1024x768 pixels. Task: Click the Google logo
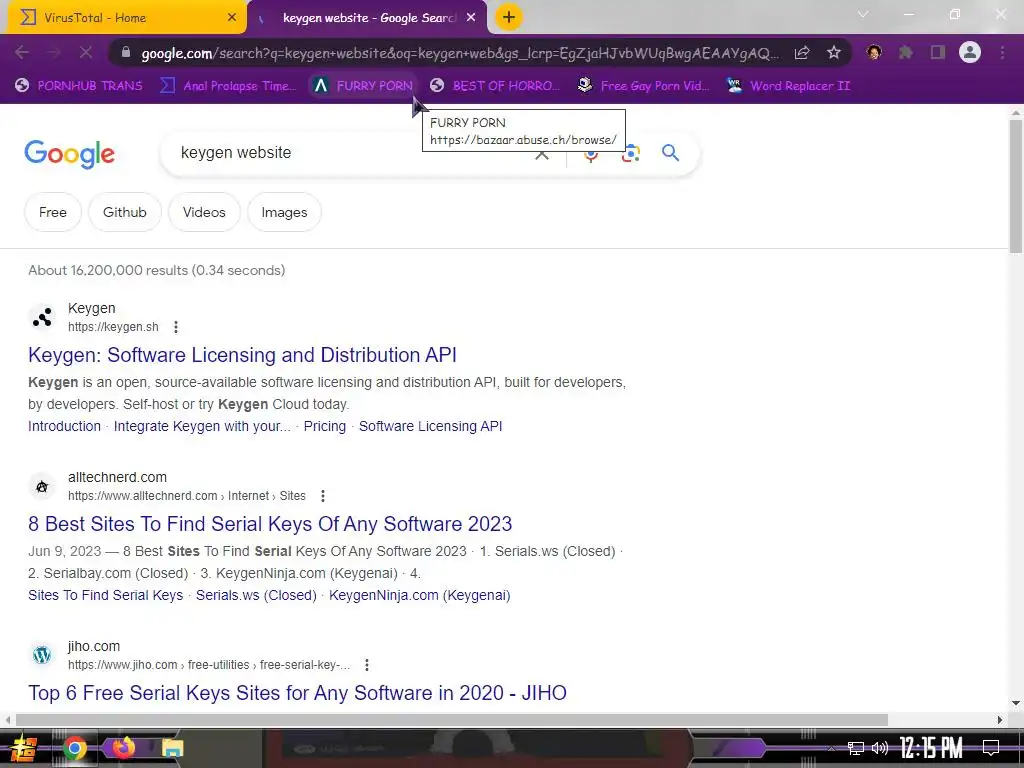point(69,154)
